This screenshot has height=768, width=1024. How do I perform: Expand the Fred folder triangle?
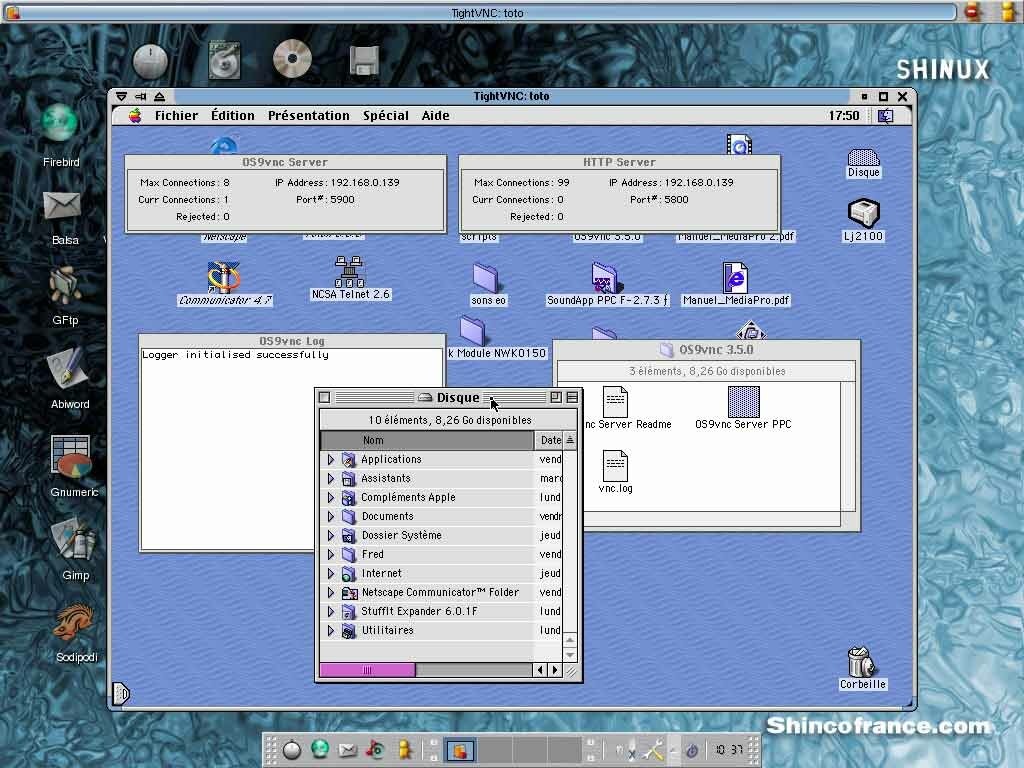point(330,554)
